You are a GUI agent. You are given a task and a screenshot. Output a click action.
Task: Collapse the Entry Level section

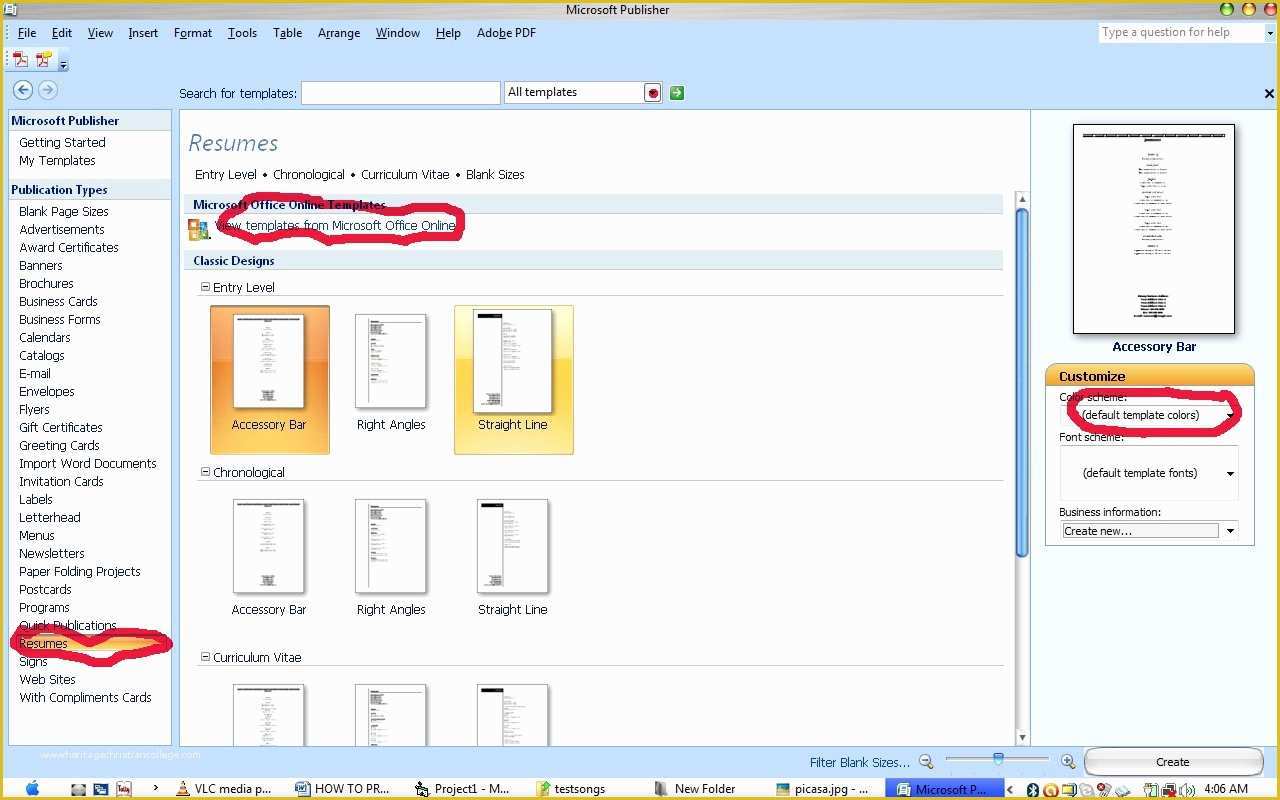pos(205,287)
